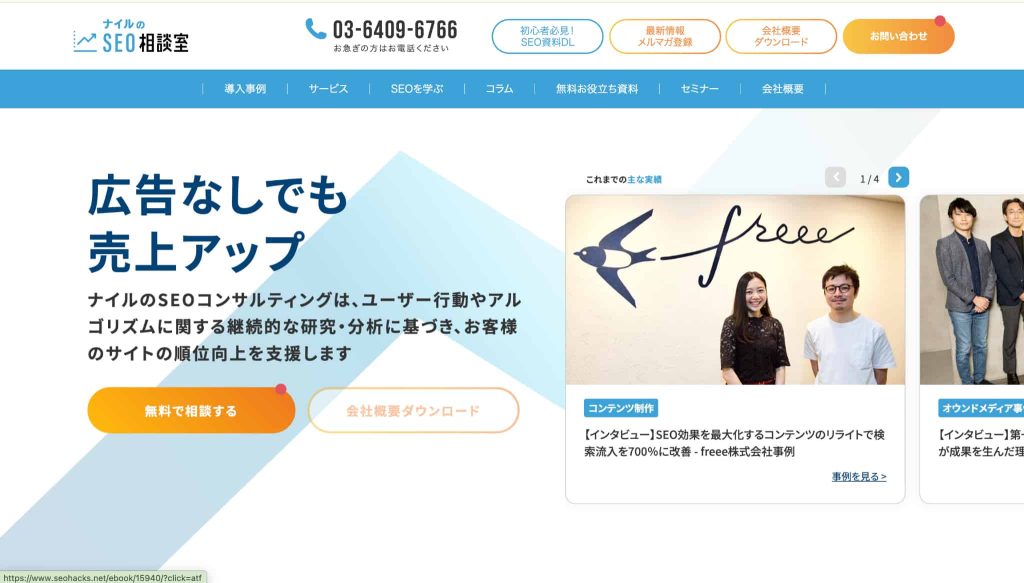Open 無料お役立ち資料 in navigation

point(597,89)
